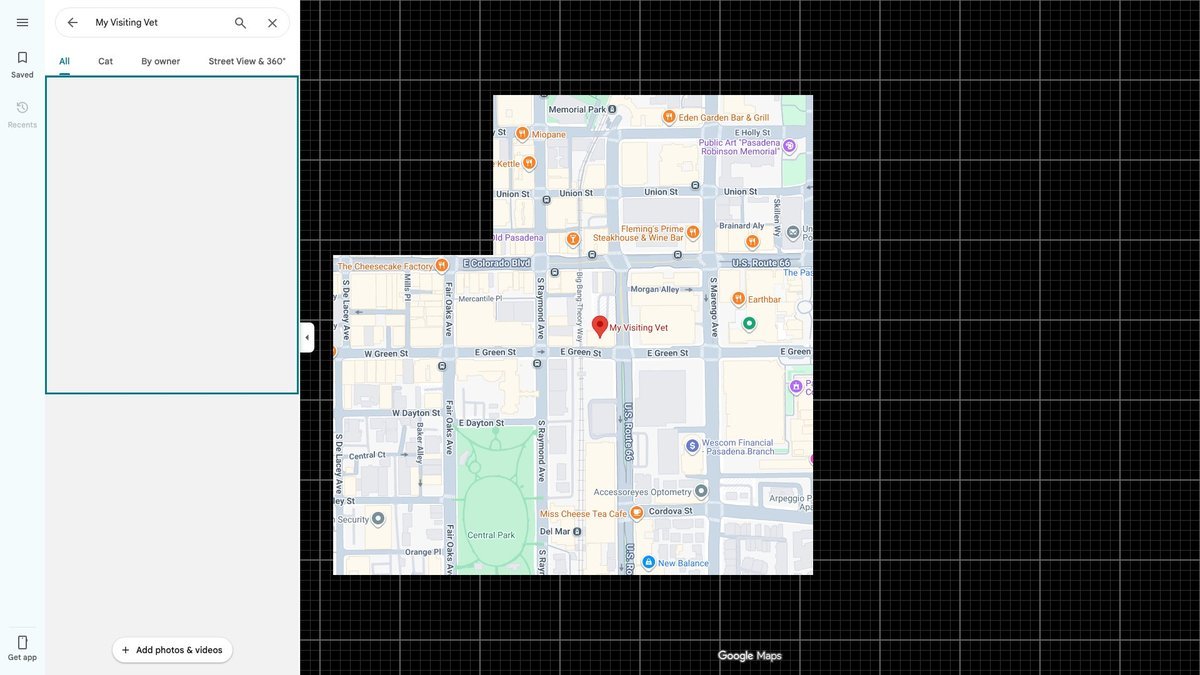Click the Kettle restaurant marker
Screen dimensions: 1200x675
click(x=529, y=162)
